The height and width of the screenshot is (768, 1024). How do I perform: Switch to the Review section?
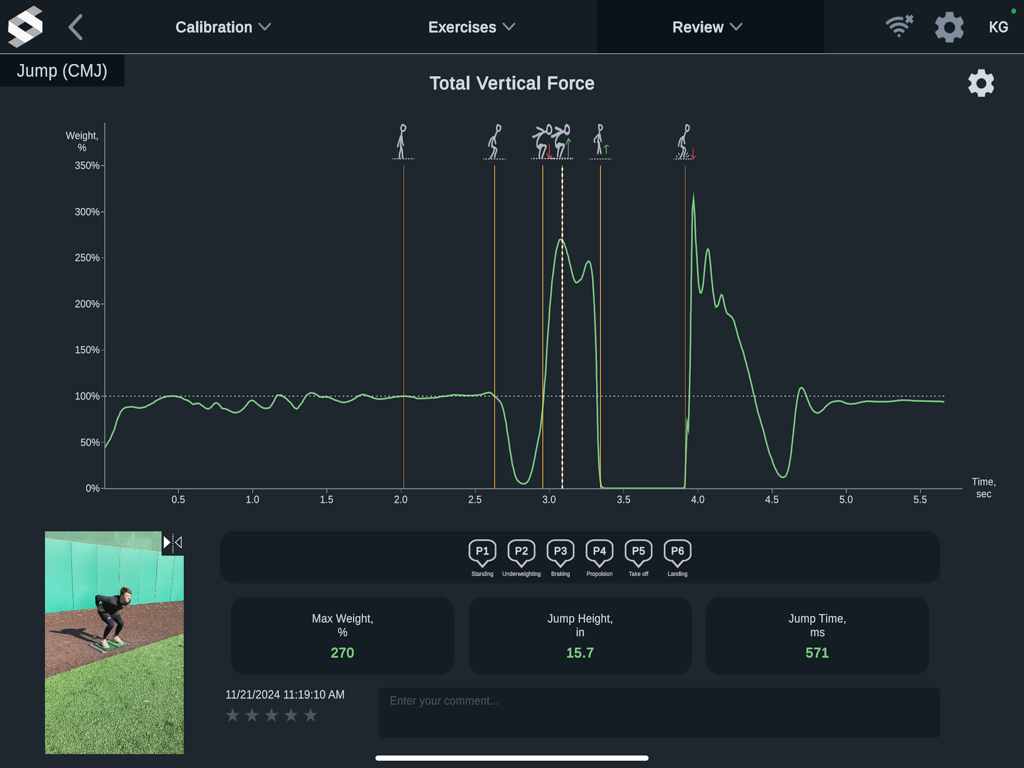point(709,27)
